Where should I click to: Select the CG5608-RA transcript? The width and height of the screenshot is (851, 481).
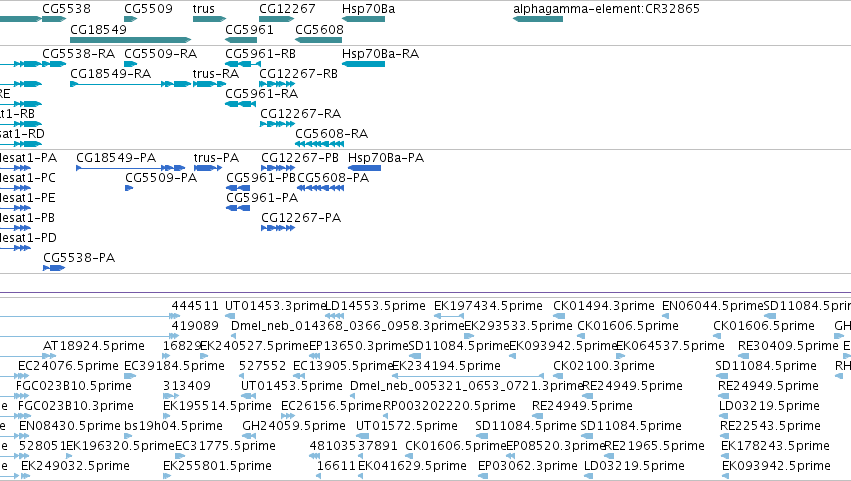(320, 144)
